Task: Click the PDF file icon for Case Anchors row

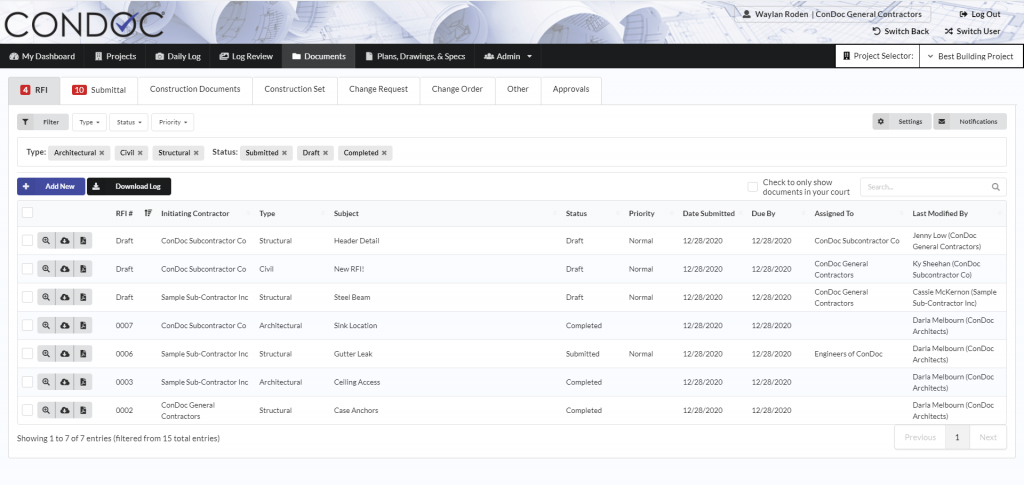Action: point(83,410)
